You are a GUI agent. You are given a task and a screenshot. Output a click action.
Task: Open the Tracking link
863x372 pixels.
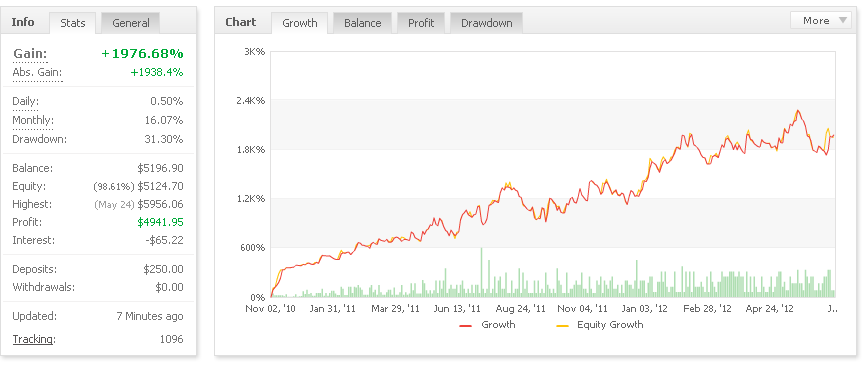pos(33,340)
